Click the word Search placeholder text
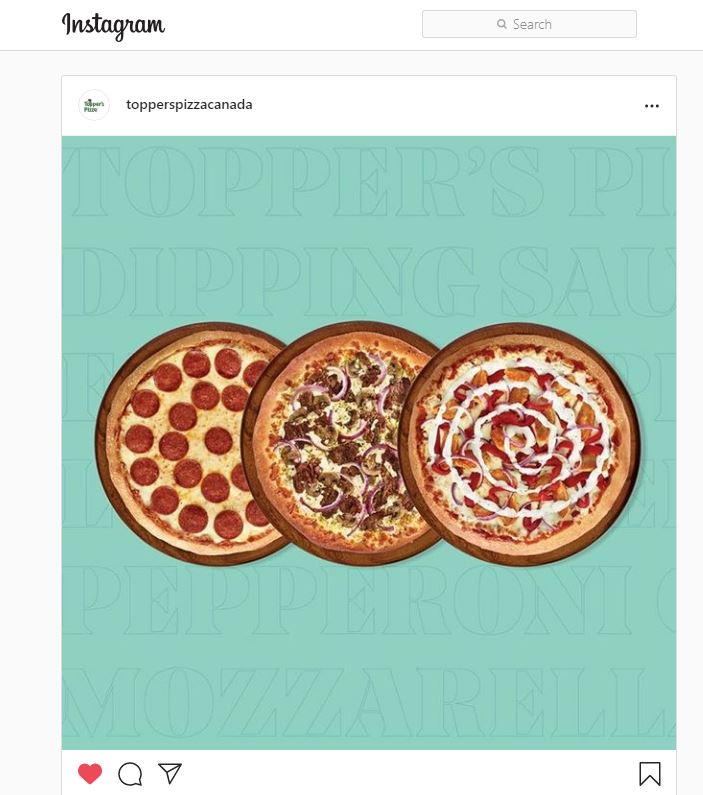The width and height of the screenshot is (703, 795). pos(532,24)
